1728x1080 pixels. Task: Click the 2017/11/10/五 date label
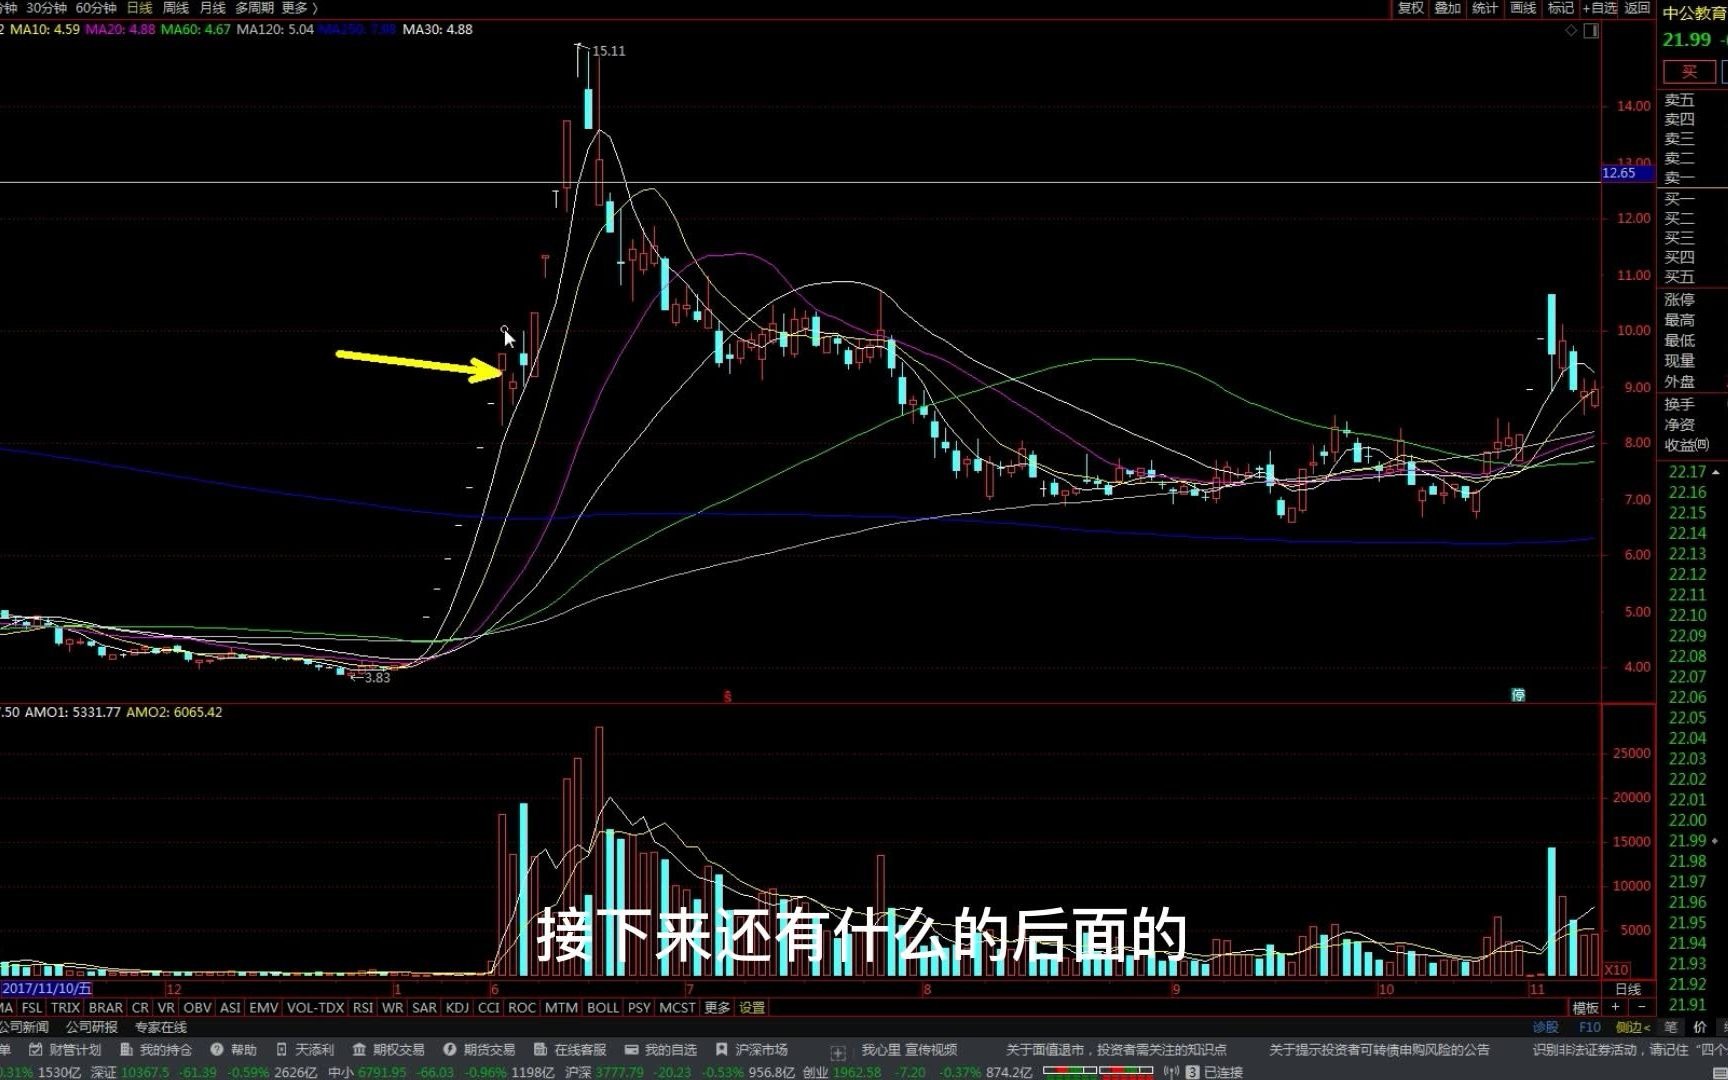(x=46, y=989)
